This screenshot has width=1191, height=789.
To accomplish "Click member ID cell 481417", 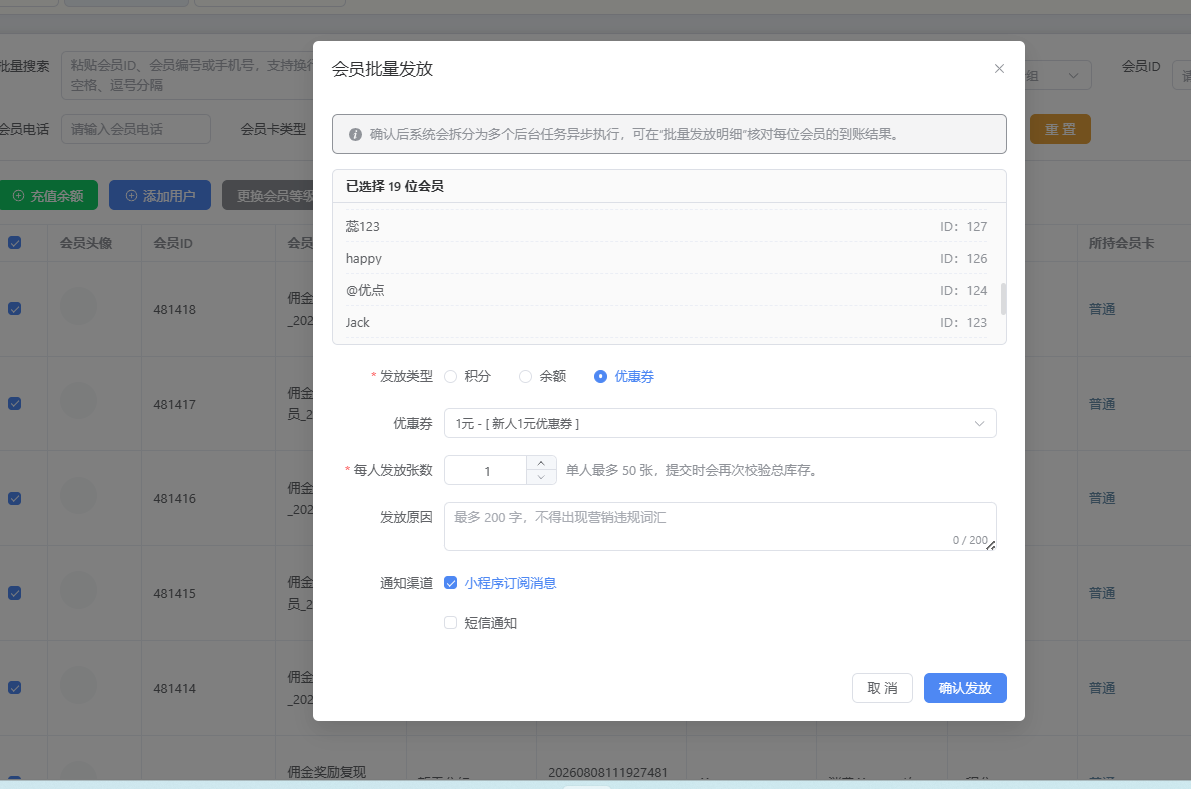I will [x=175, y=404].
